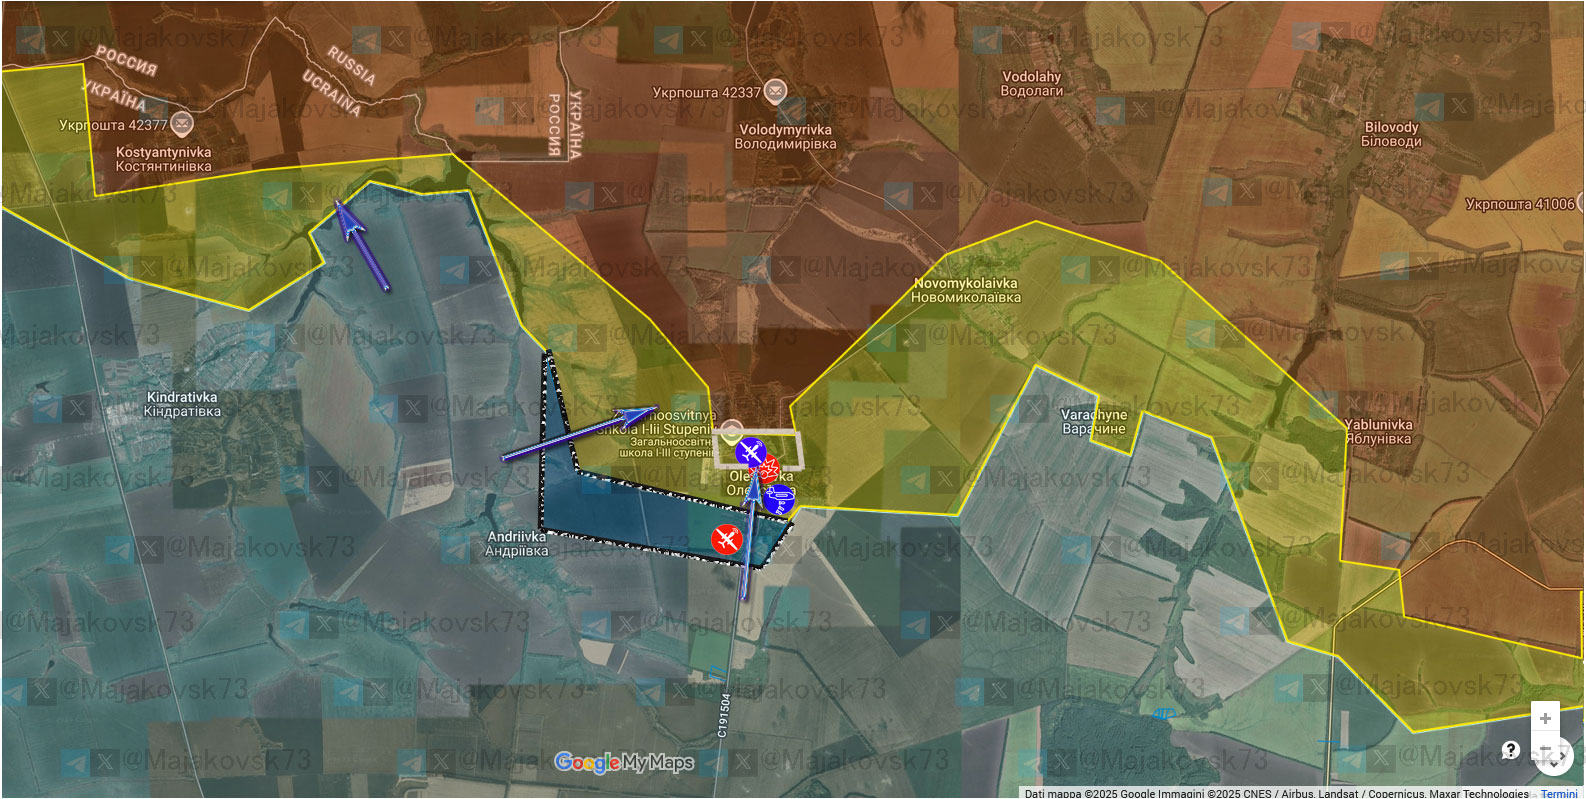
Task: Click the Kostyantynivka place label
Action: pyautogui.click(x=163, y=159)
